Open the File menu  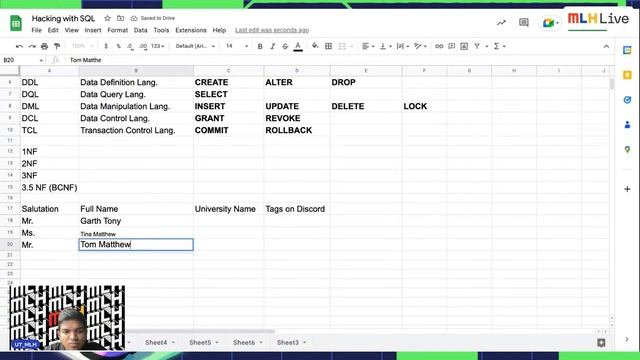[x=36, y=30]
